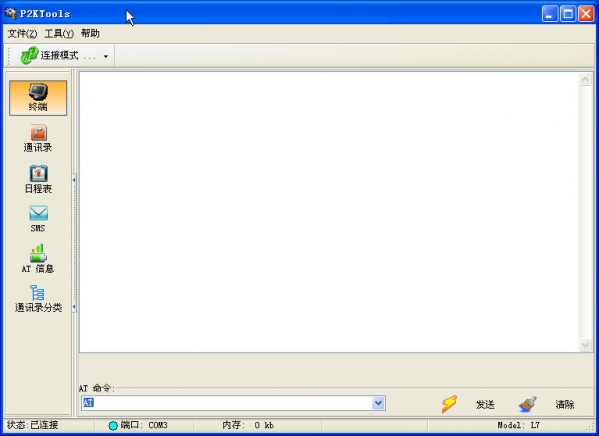This screenshot has width=599, height=436.
Task: Minimize the P2KTools window
Action: (550, 14)
